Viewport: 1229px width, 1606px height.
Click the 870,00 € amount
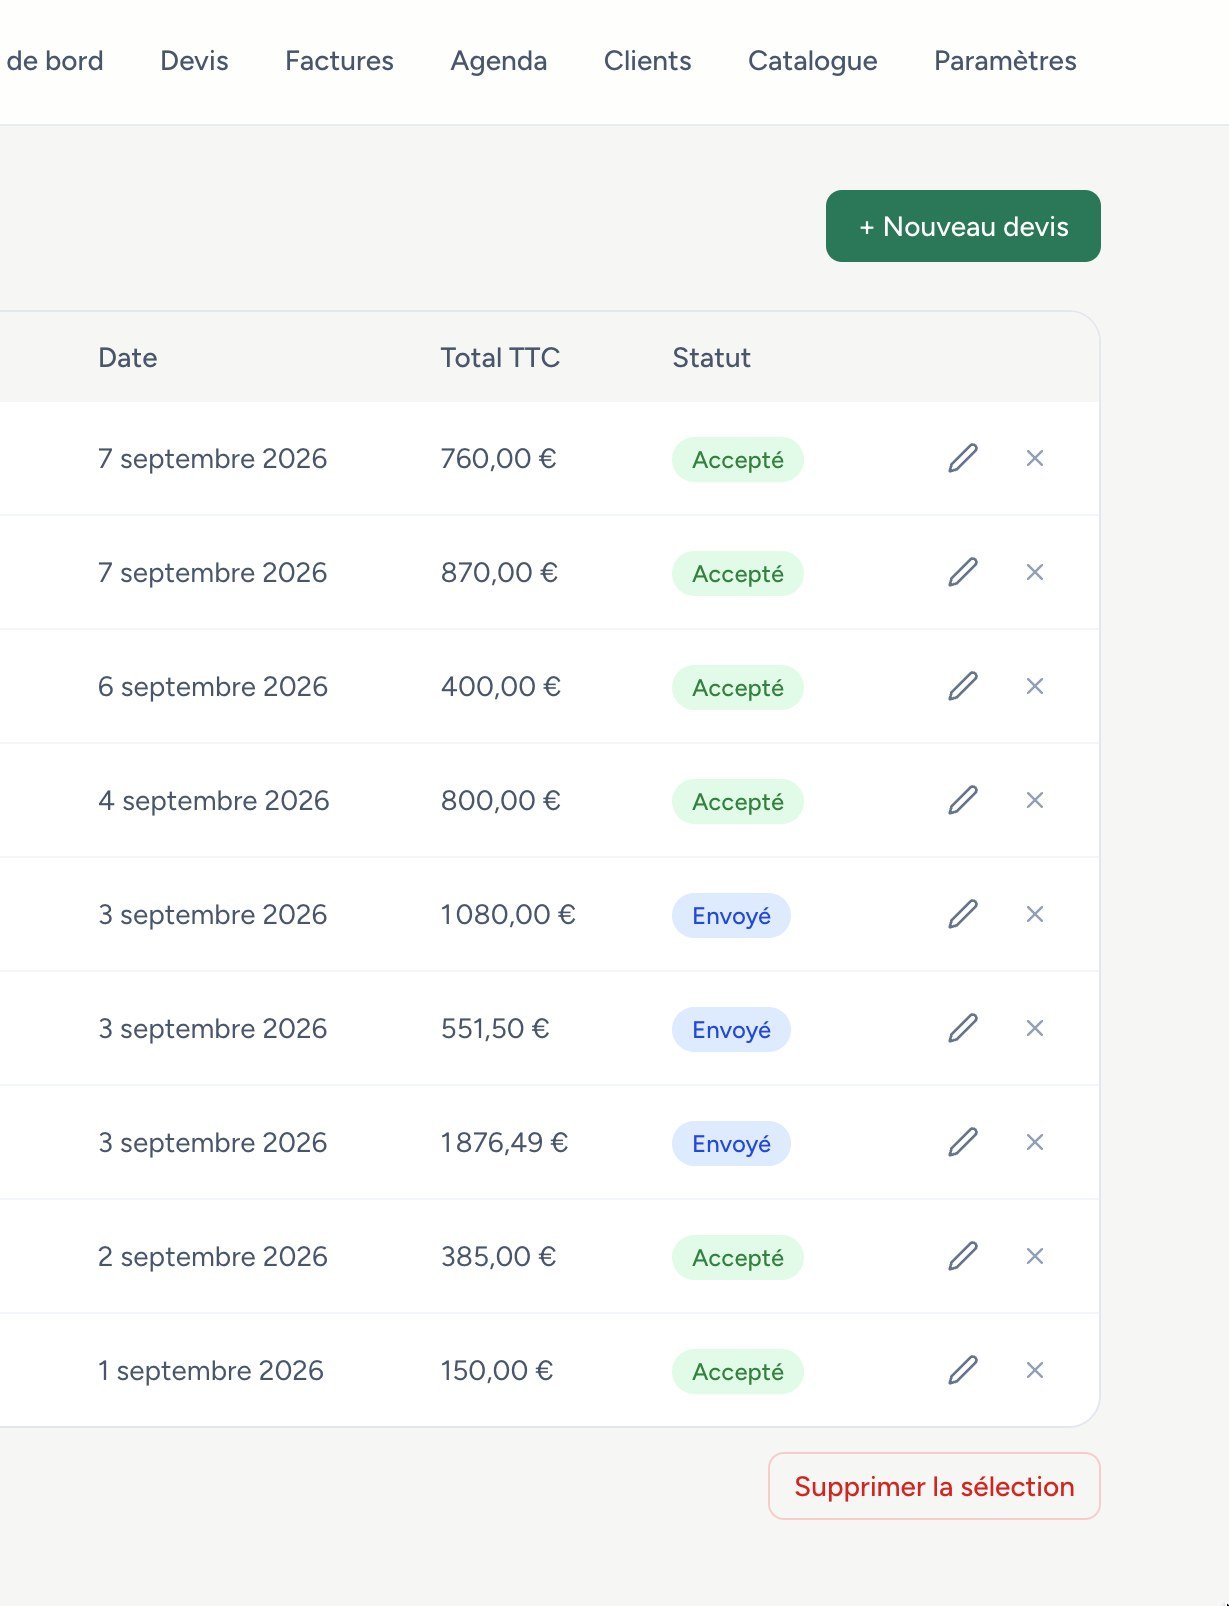point(499,572)
